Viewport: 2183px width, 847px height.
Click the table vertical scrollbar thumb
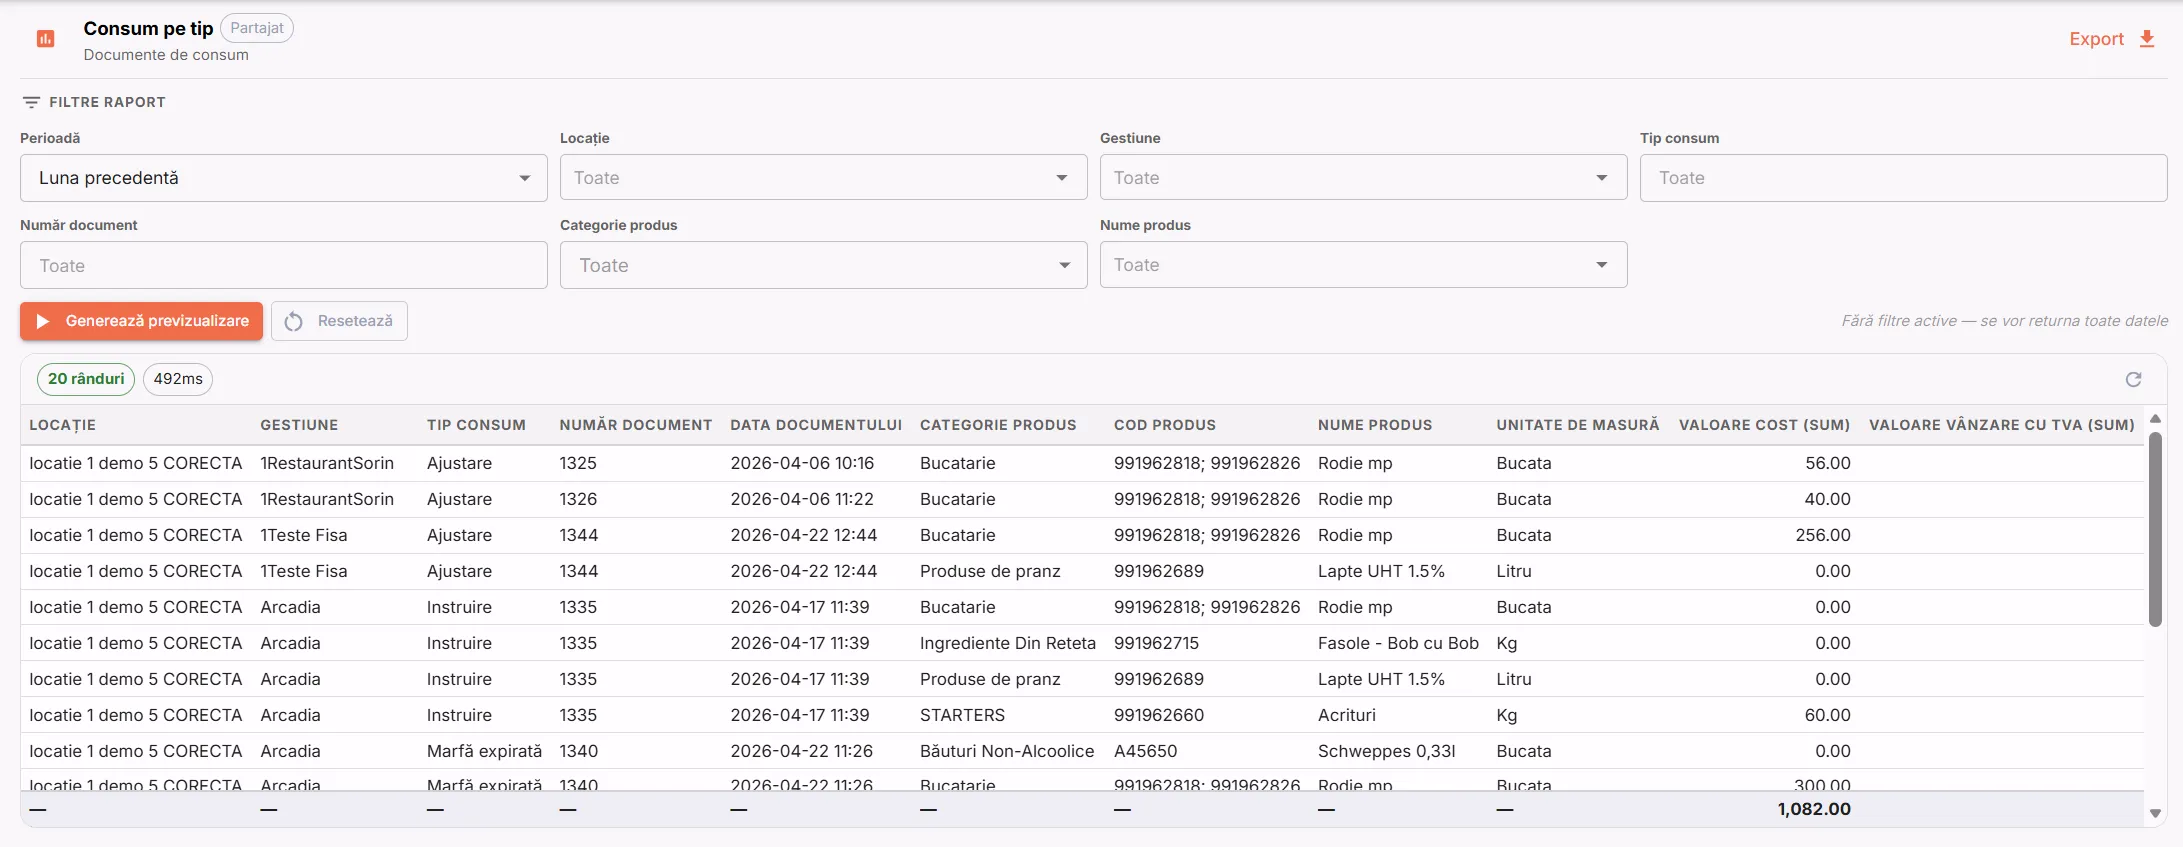tap(2155, 529)
